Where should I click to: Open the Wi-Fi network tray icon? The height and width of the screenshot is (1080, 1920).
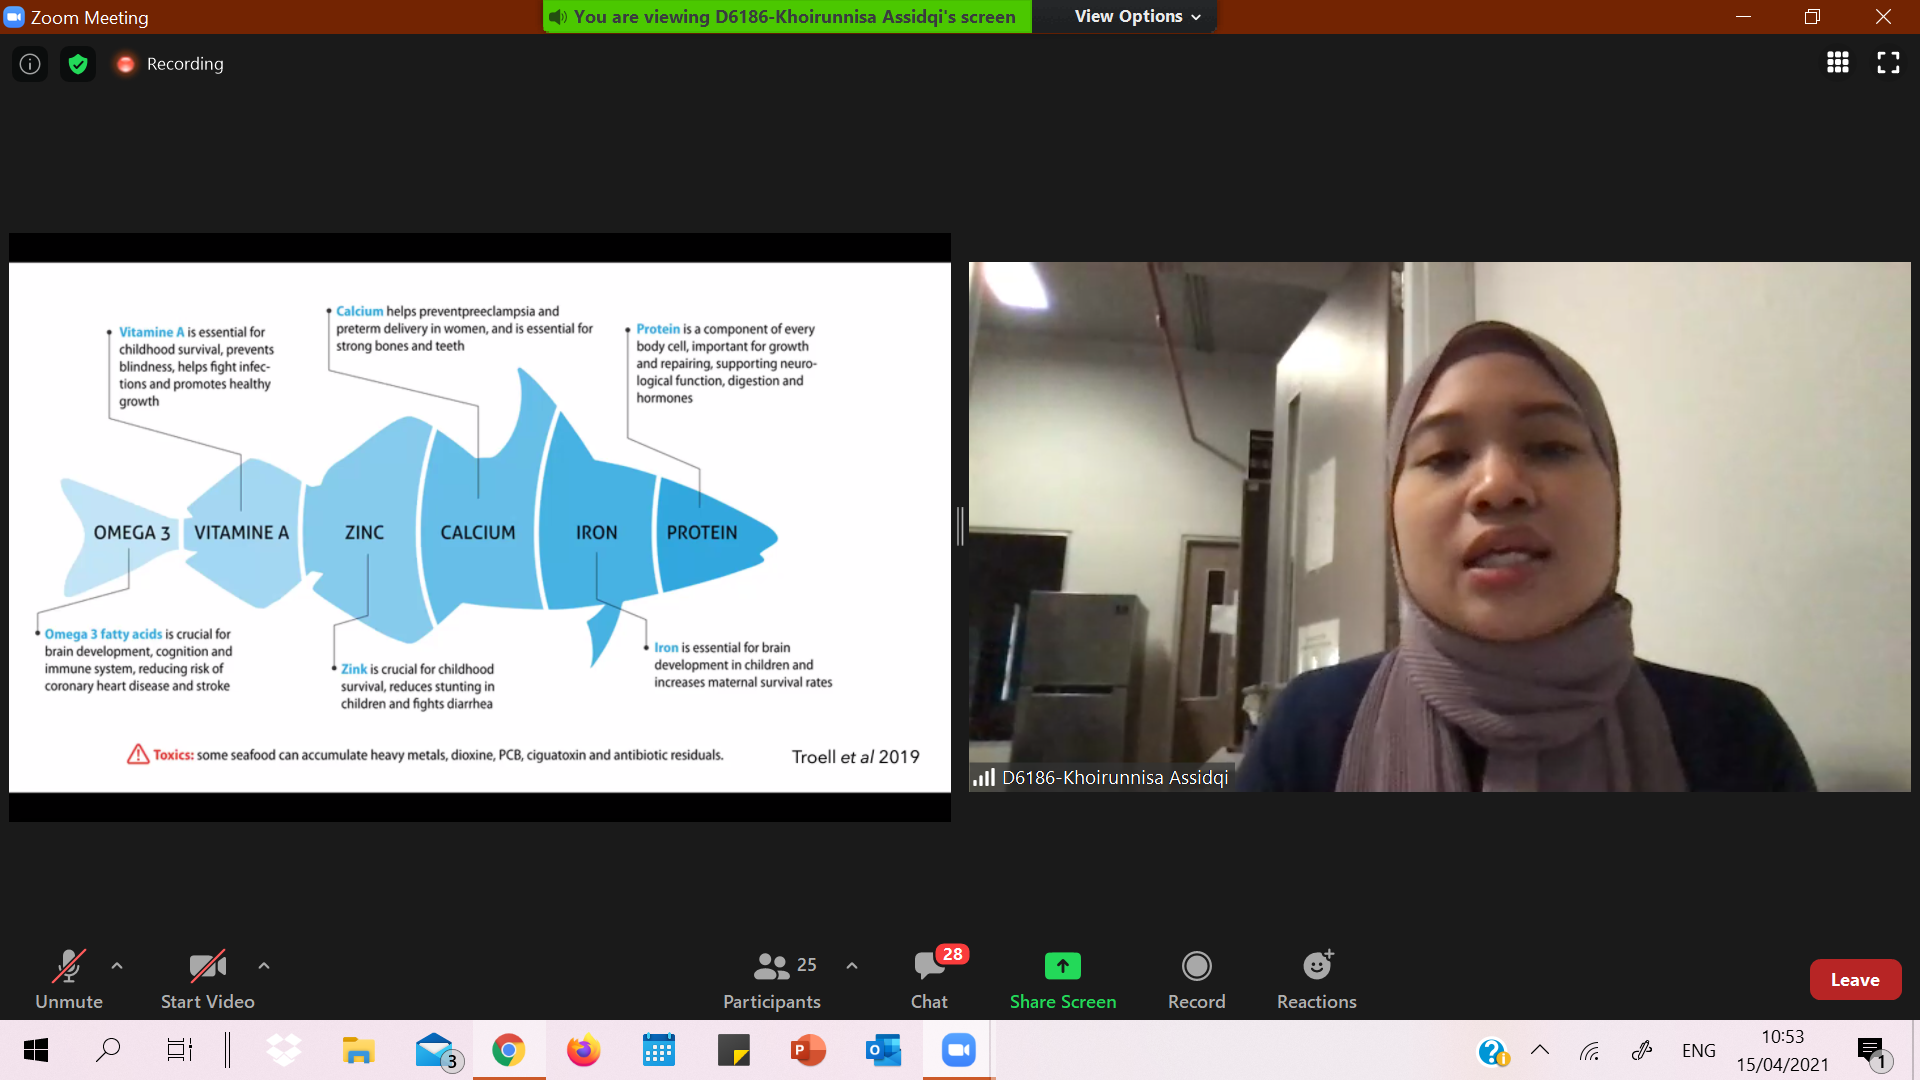point(1589,1050)
